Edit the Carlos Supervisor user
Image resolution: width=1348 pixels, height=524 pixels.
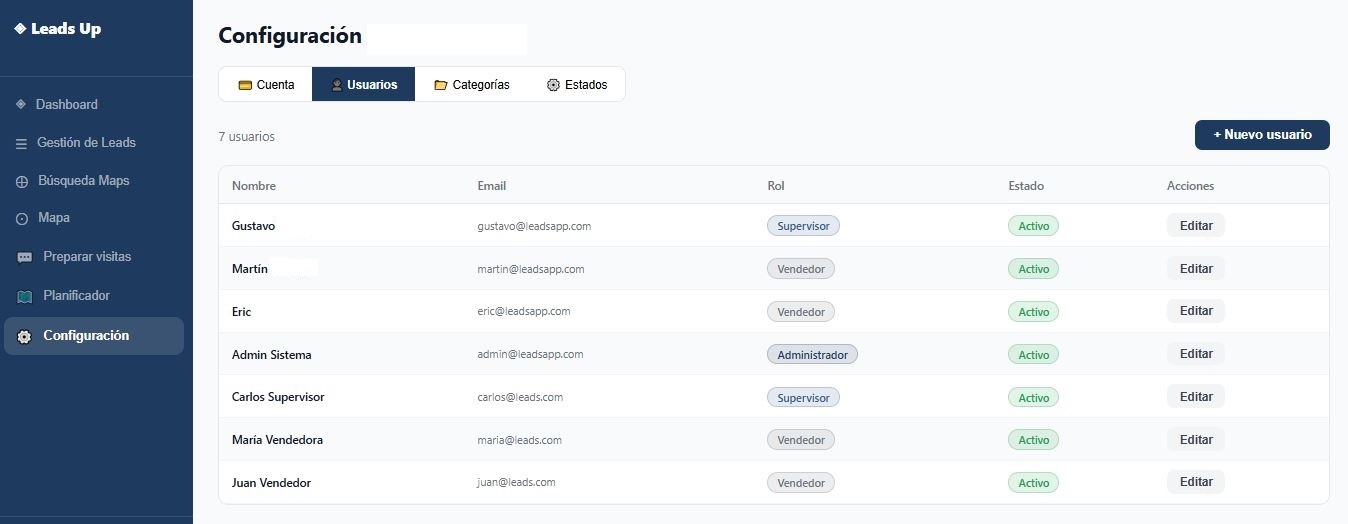point(1196,397)
